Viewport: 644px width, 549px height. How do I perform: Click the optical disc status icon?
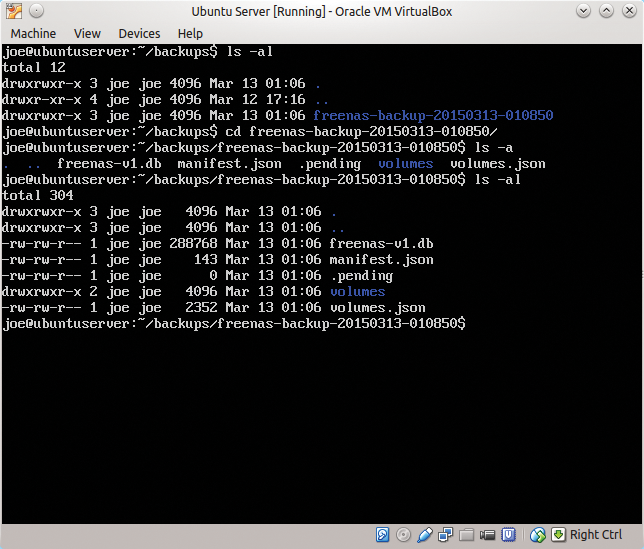click(x=403, y=535)
